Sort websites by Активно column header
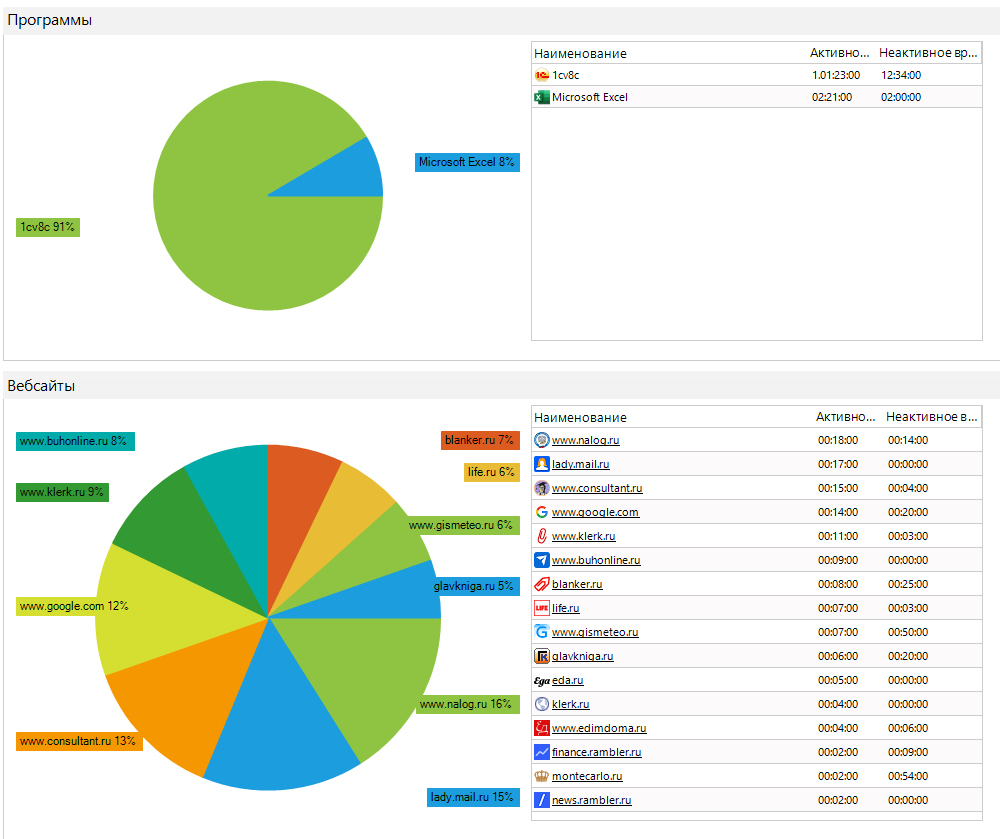 click(845, 417)
